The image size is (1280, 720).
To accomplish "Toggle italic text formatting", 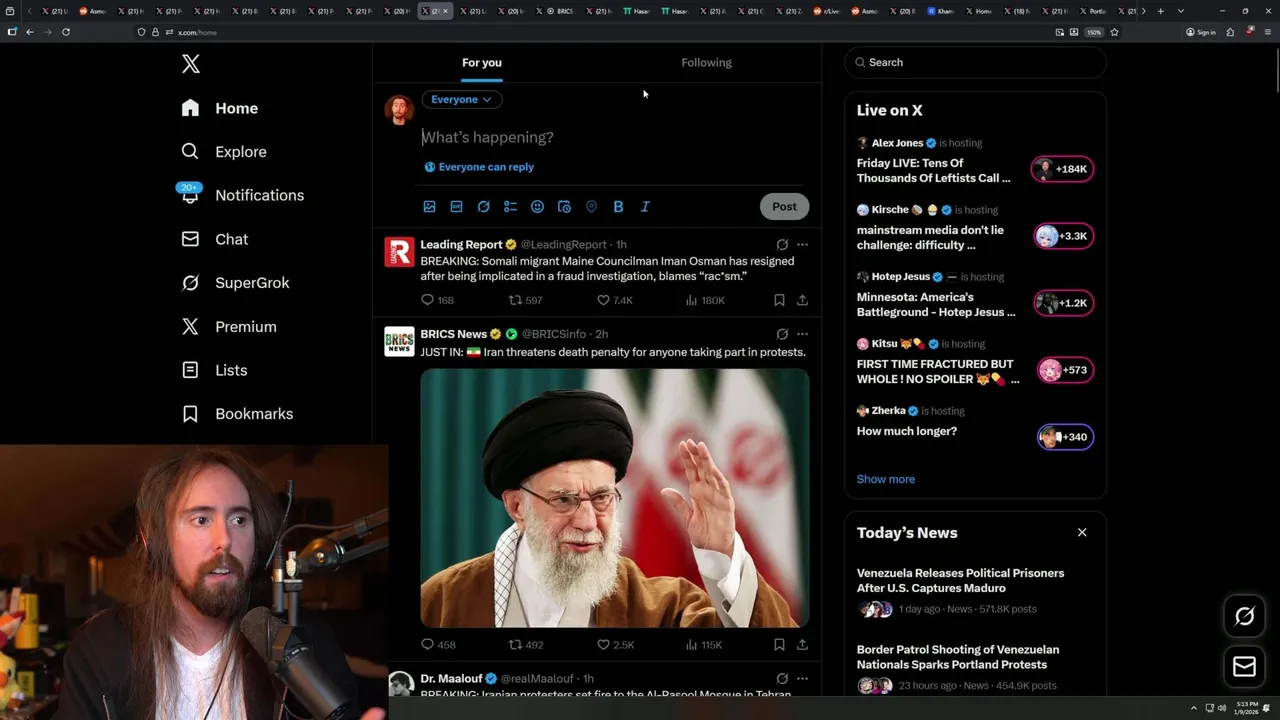I will pyautogui.click(x=645, y=206).
